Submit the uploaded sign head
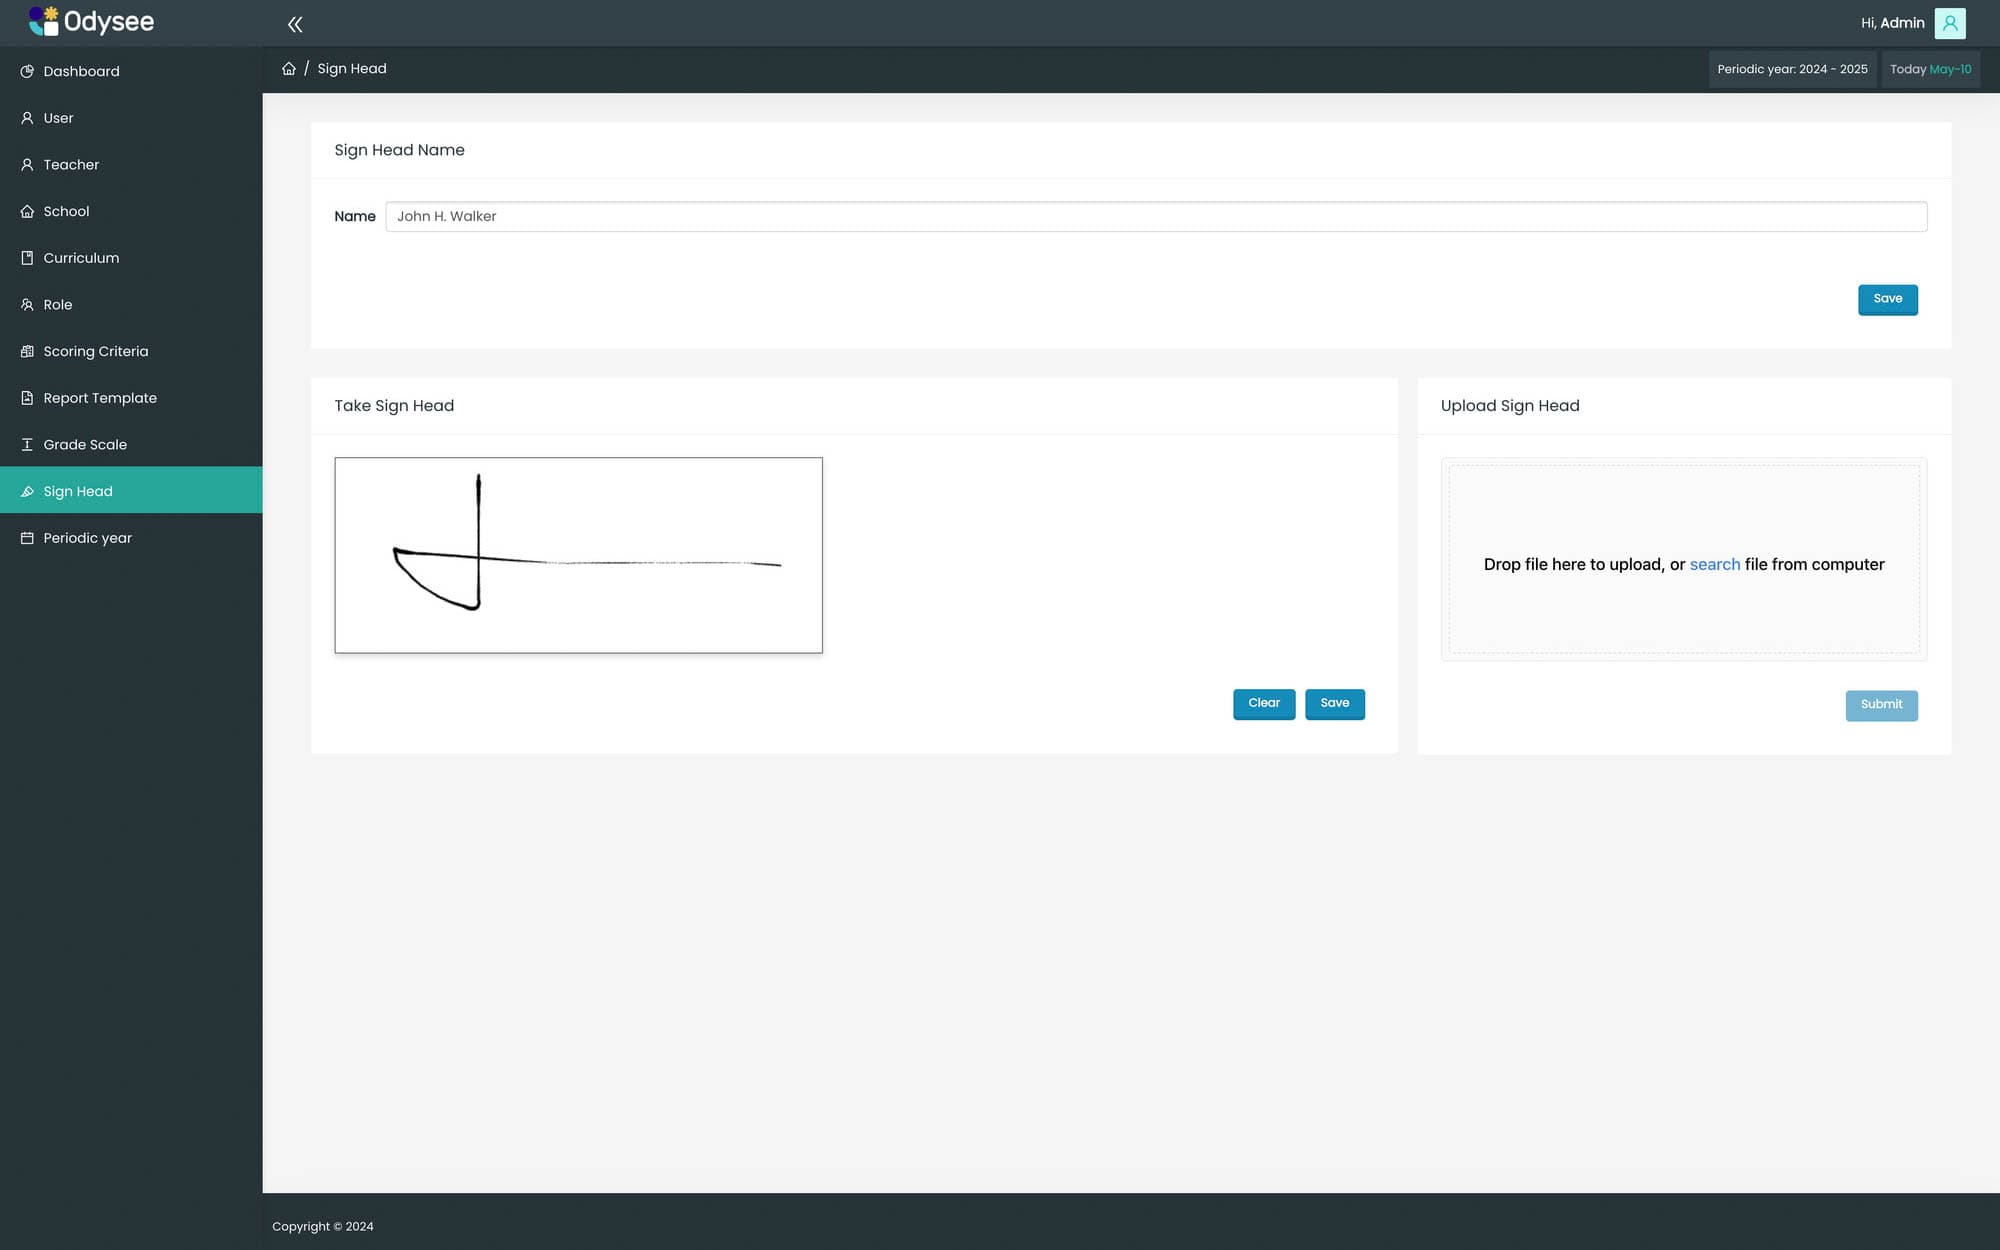Viewport: 2000px width, 1250px height. [x=1881, y=705]
